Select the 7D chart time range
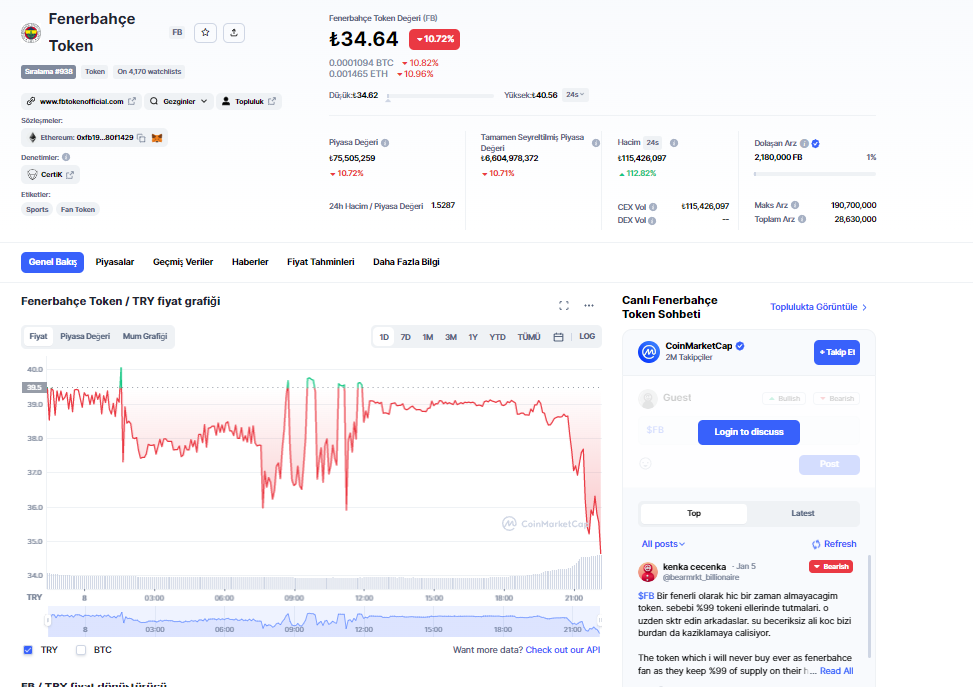 click(x=406, y=337)
